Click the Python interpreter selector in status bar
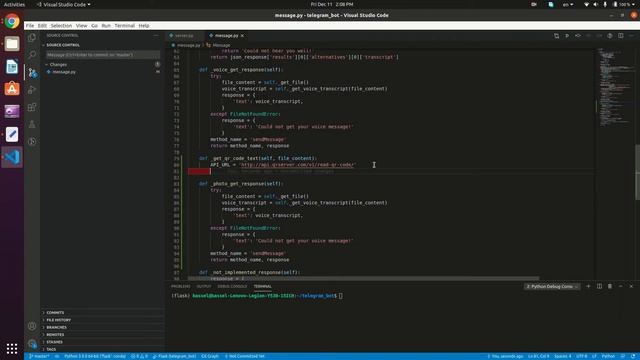 [x=95, y=356]
